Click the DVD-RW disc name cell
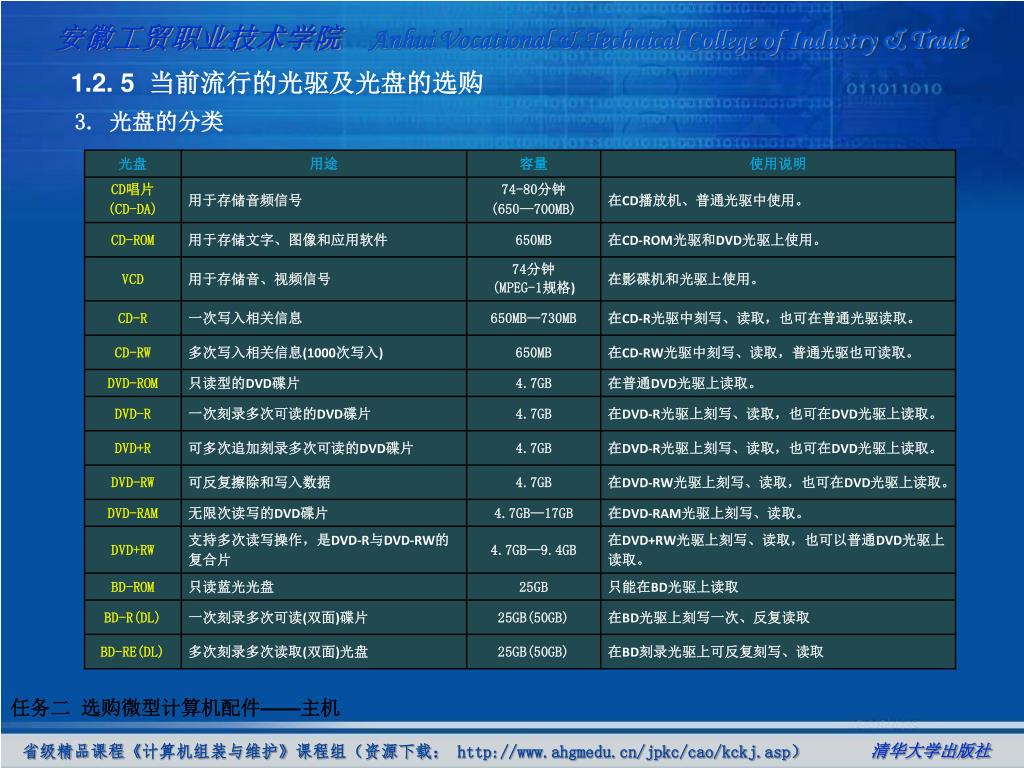The image size is (1024, 768). click(133, 483)
